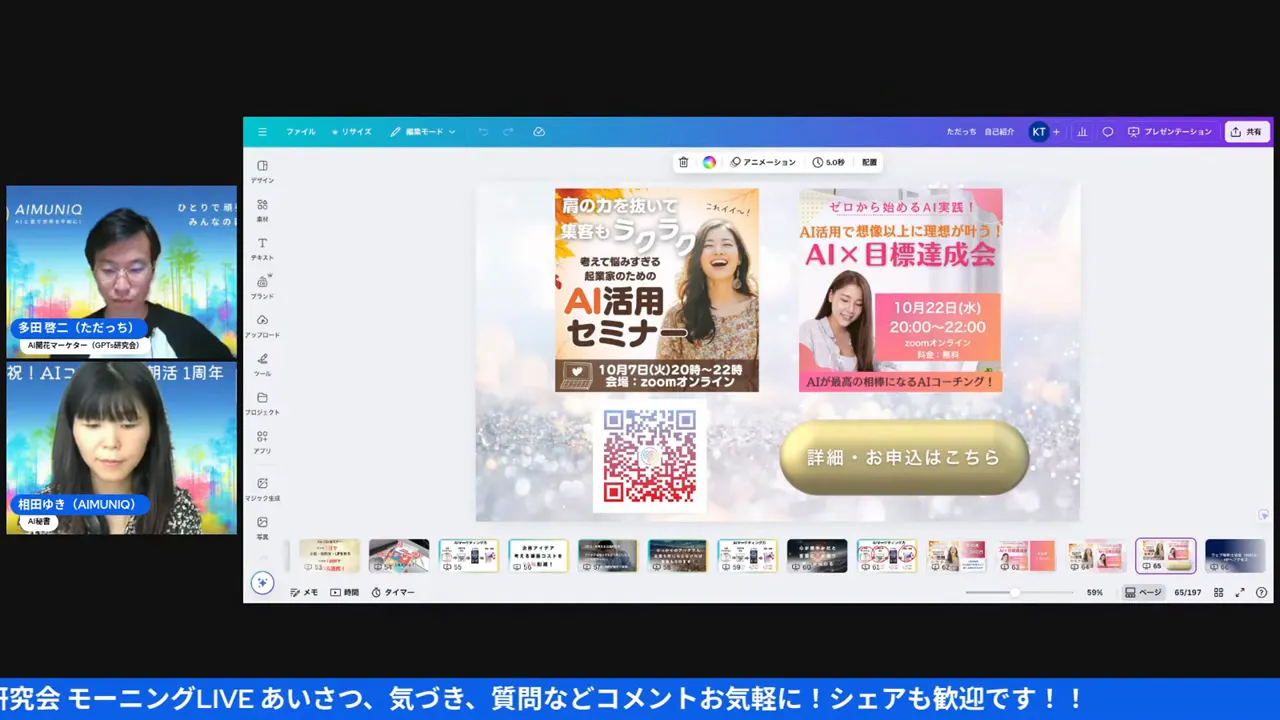Click the 59% zoom percentage

(1095, 593)
